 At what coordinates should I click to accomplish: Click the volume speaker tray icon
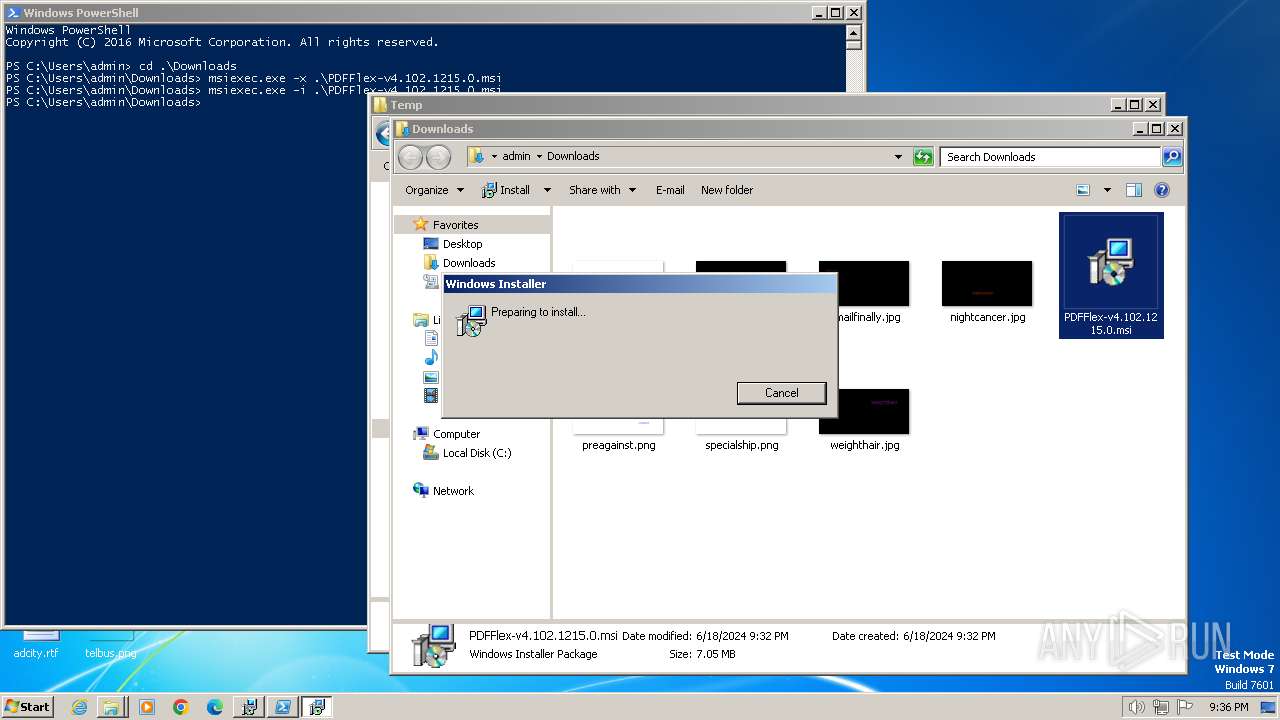pos(1137,707)
